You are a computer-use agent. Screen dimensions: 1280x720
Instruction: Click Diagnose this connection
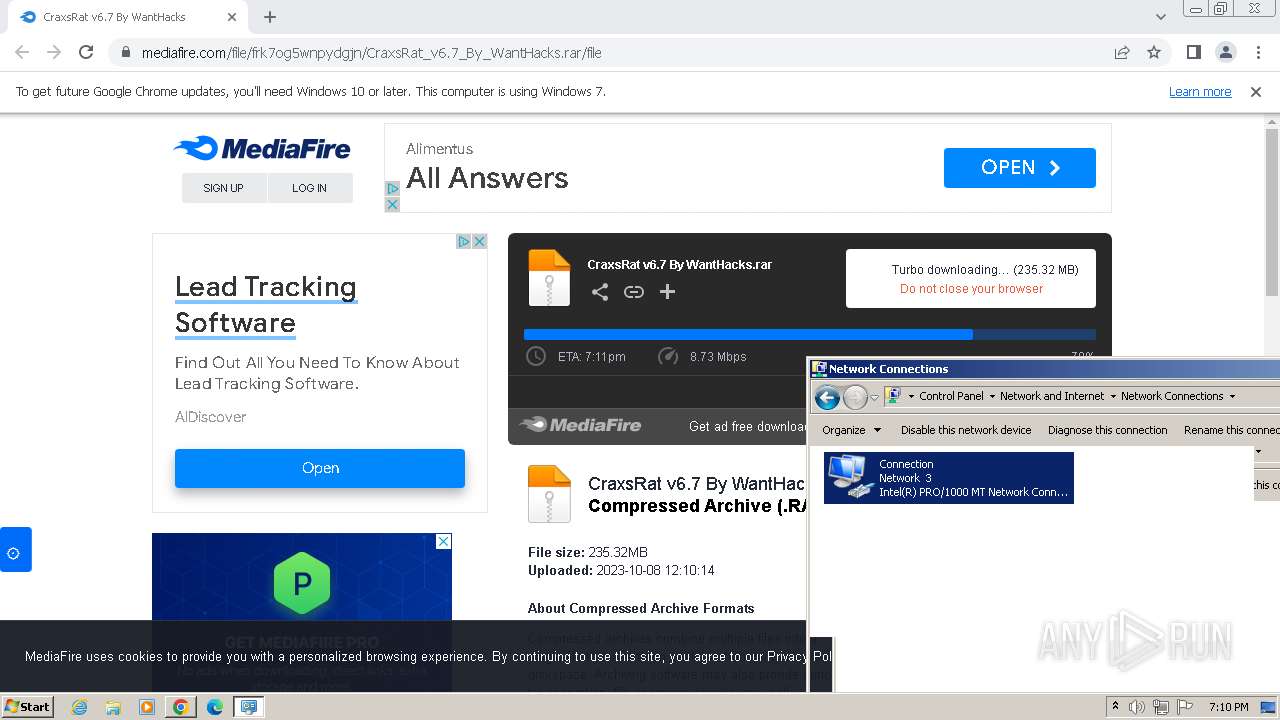click(1108, 430)
